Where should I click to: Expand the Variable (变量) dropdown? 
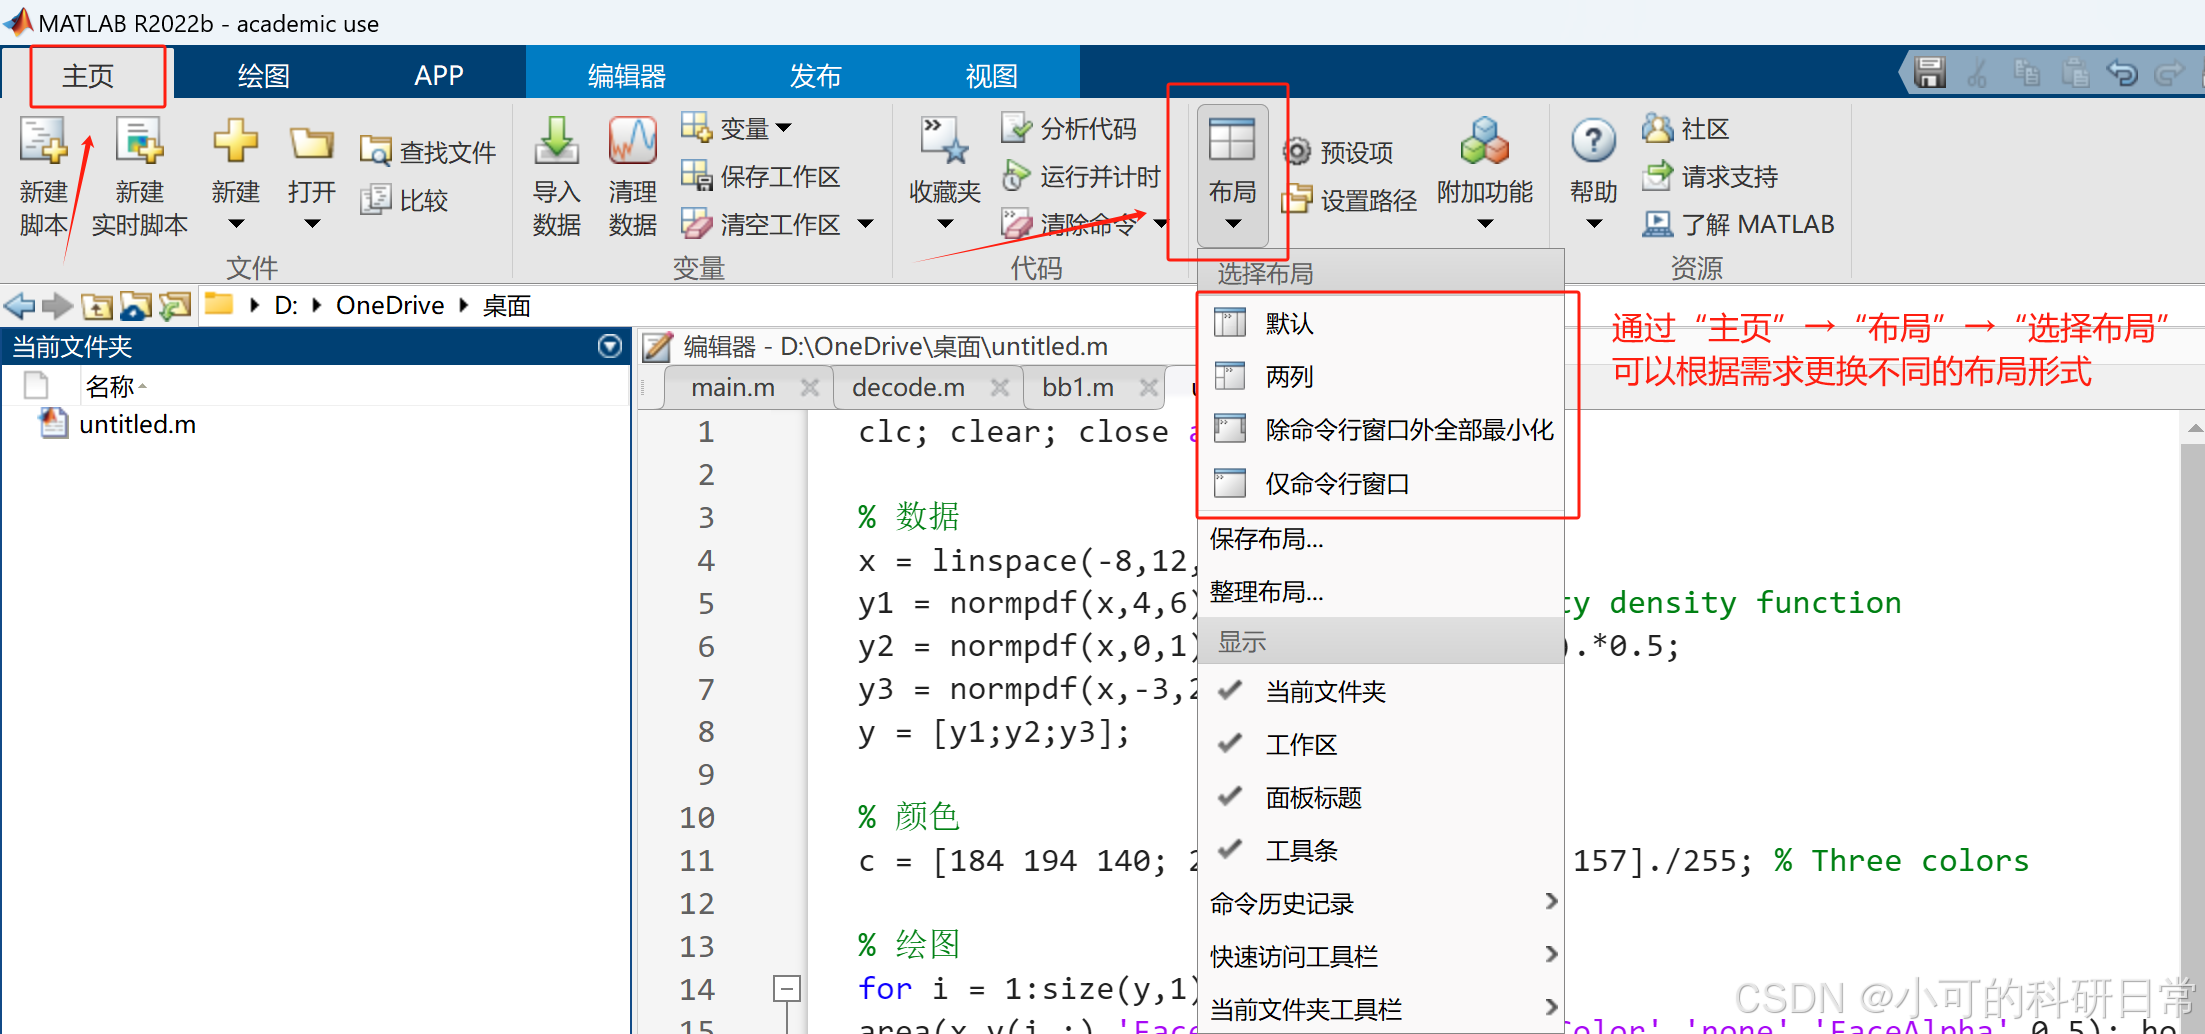click(x=783, y=128)
